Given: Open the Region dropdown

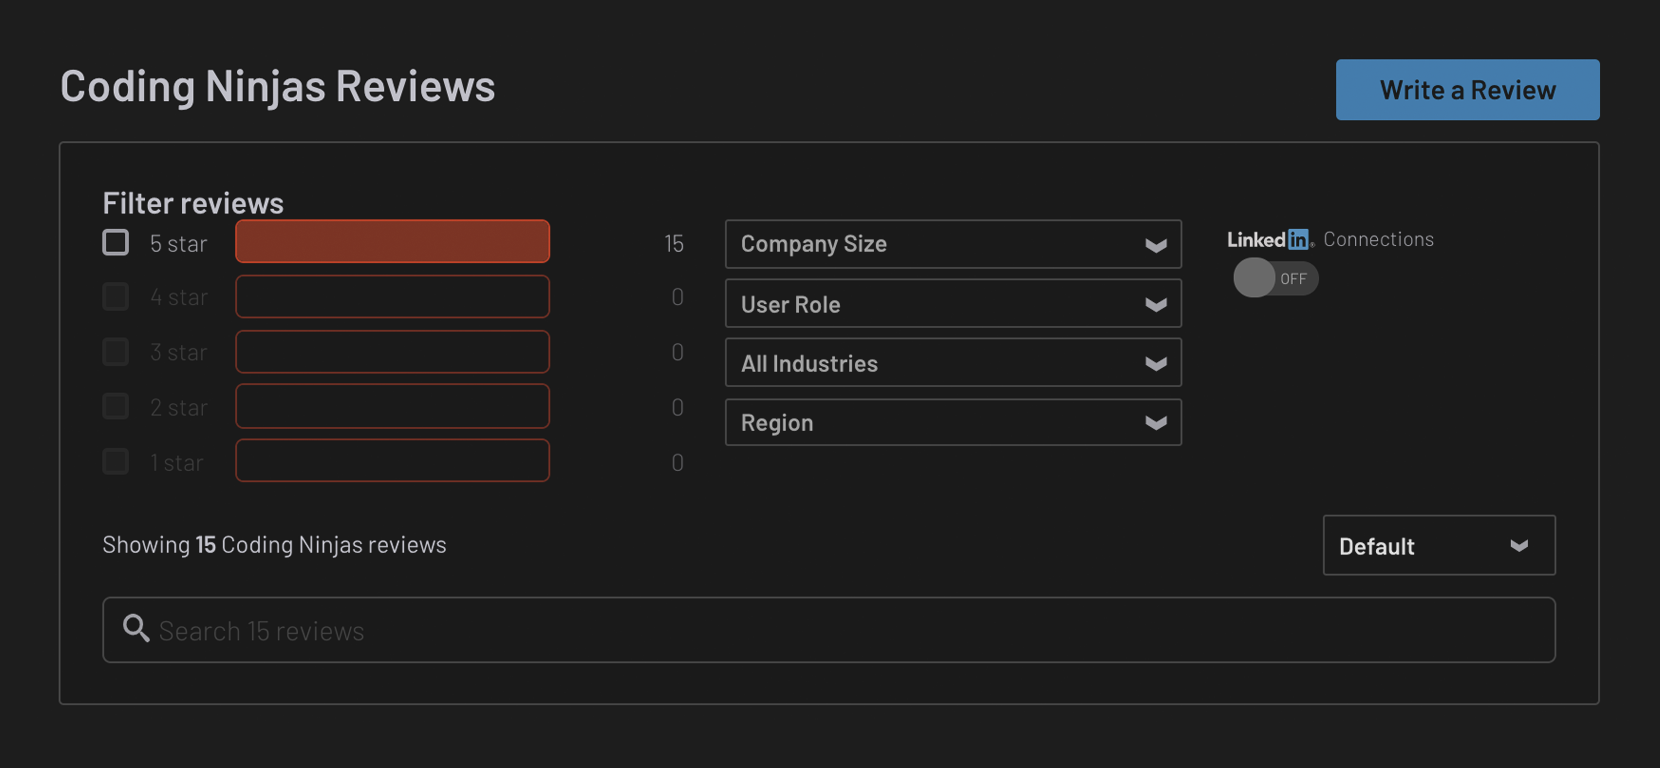Looking at the screenshot, I should pos(953,422).
